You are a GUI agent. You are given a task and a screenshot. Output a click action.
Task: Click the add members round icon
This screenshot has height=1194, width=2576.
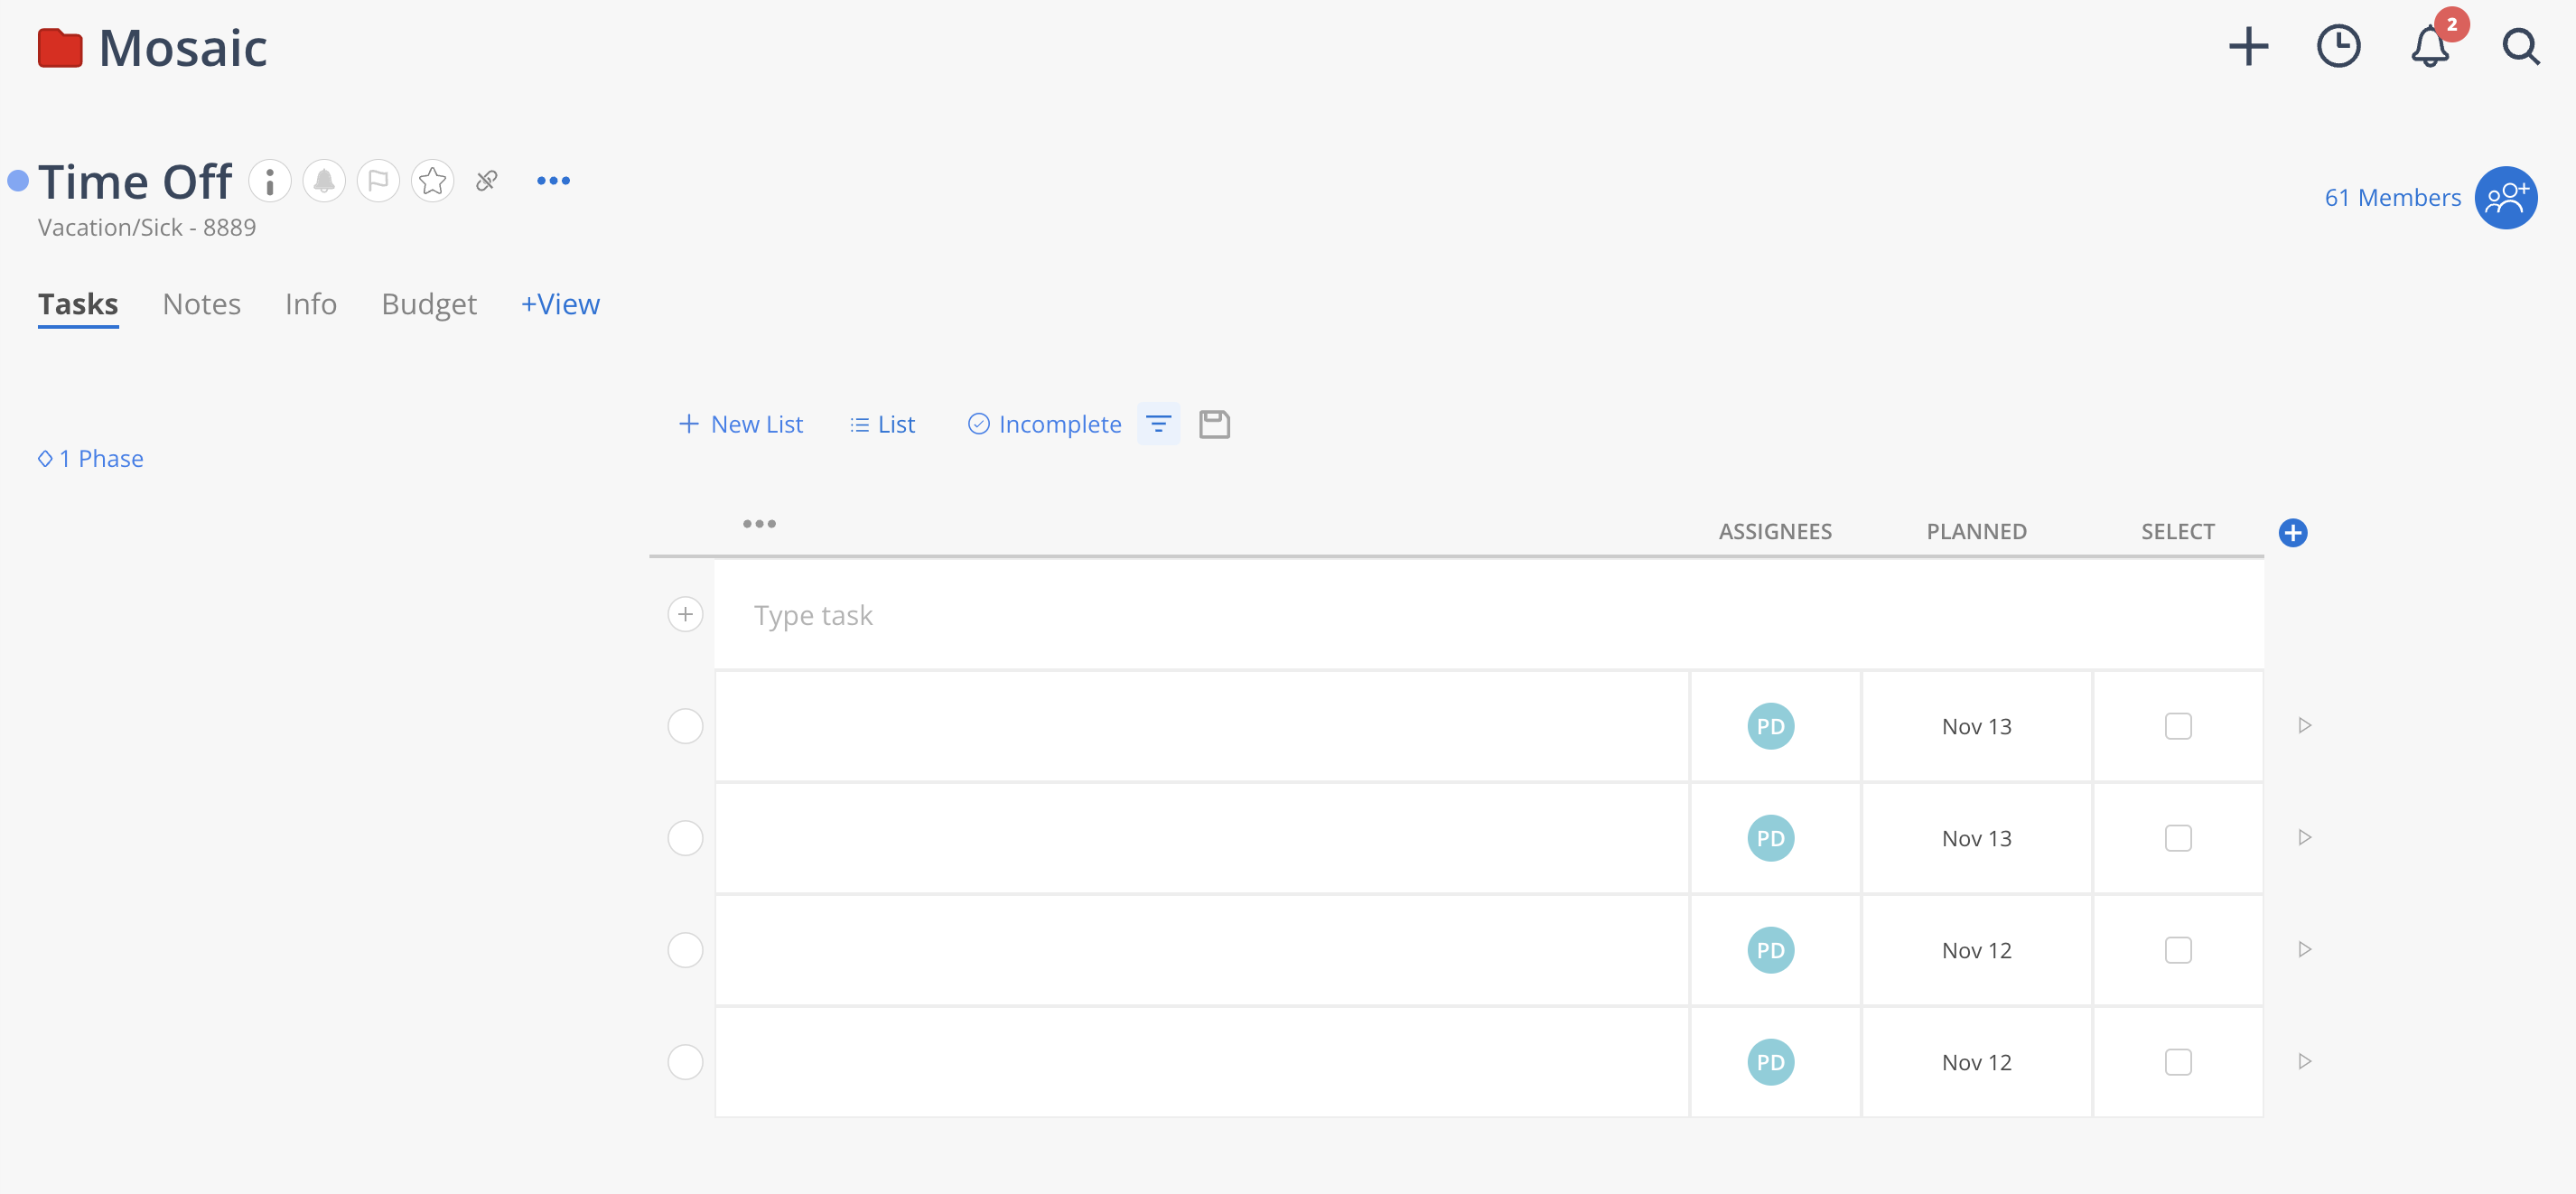2506,197
